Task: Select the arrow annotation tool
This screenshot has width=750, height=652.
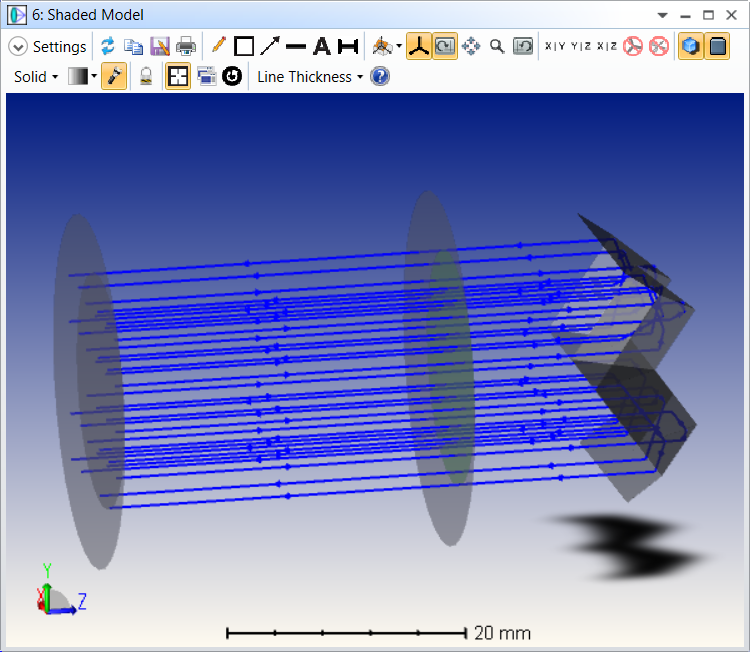Action: click(270, 46)
